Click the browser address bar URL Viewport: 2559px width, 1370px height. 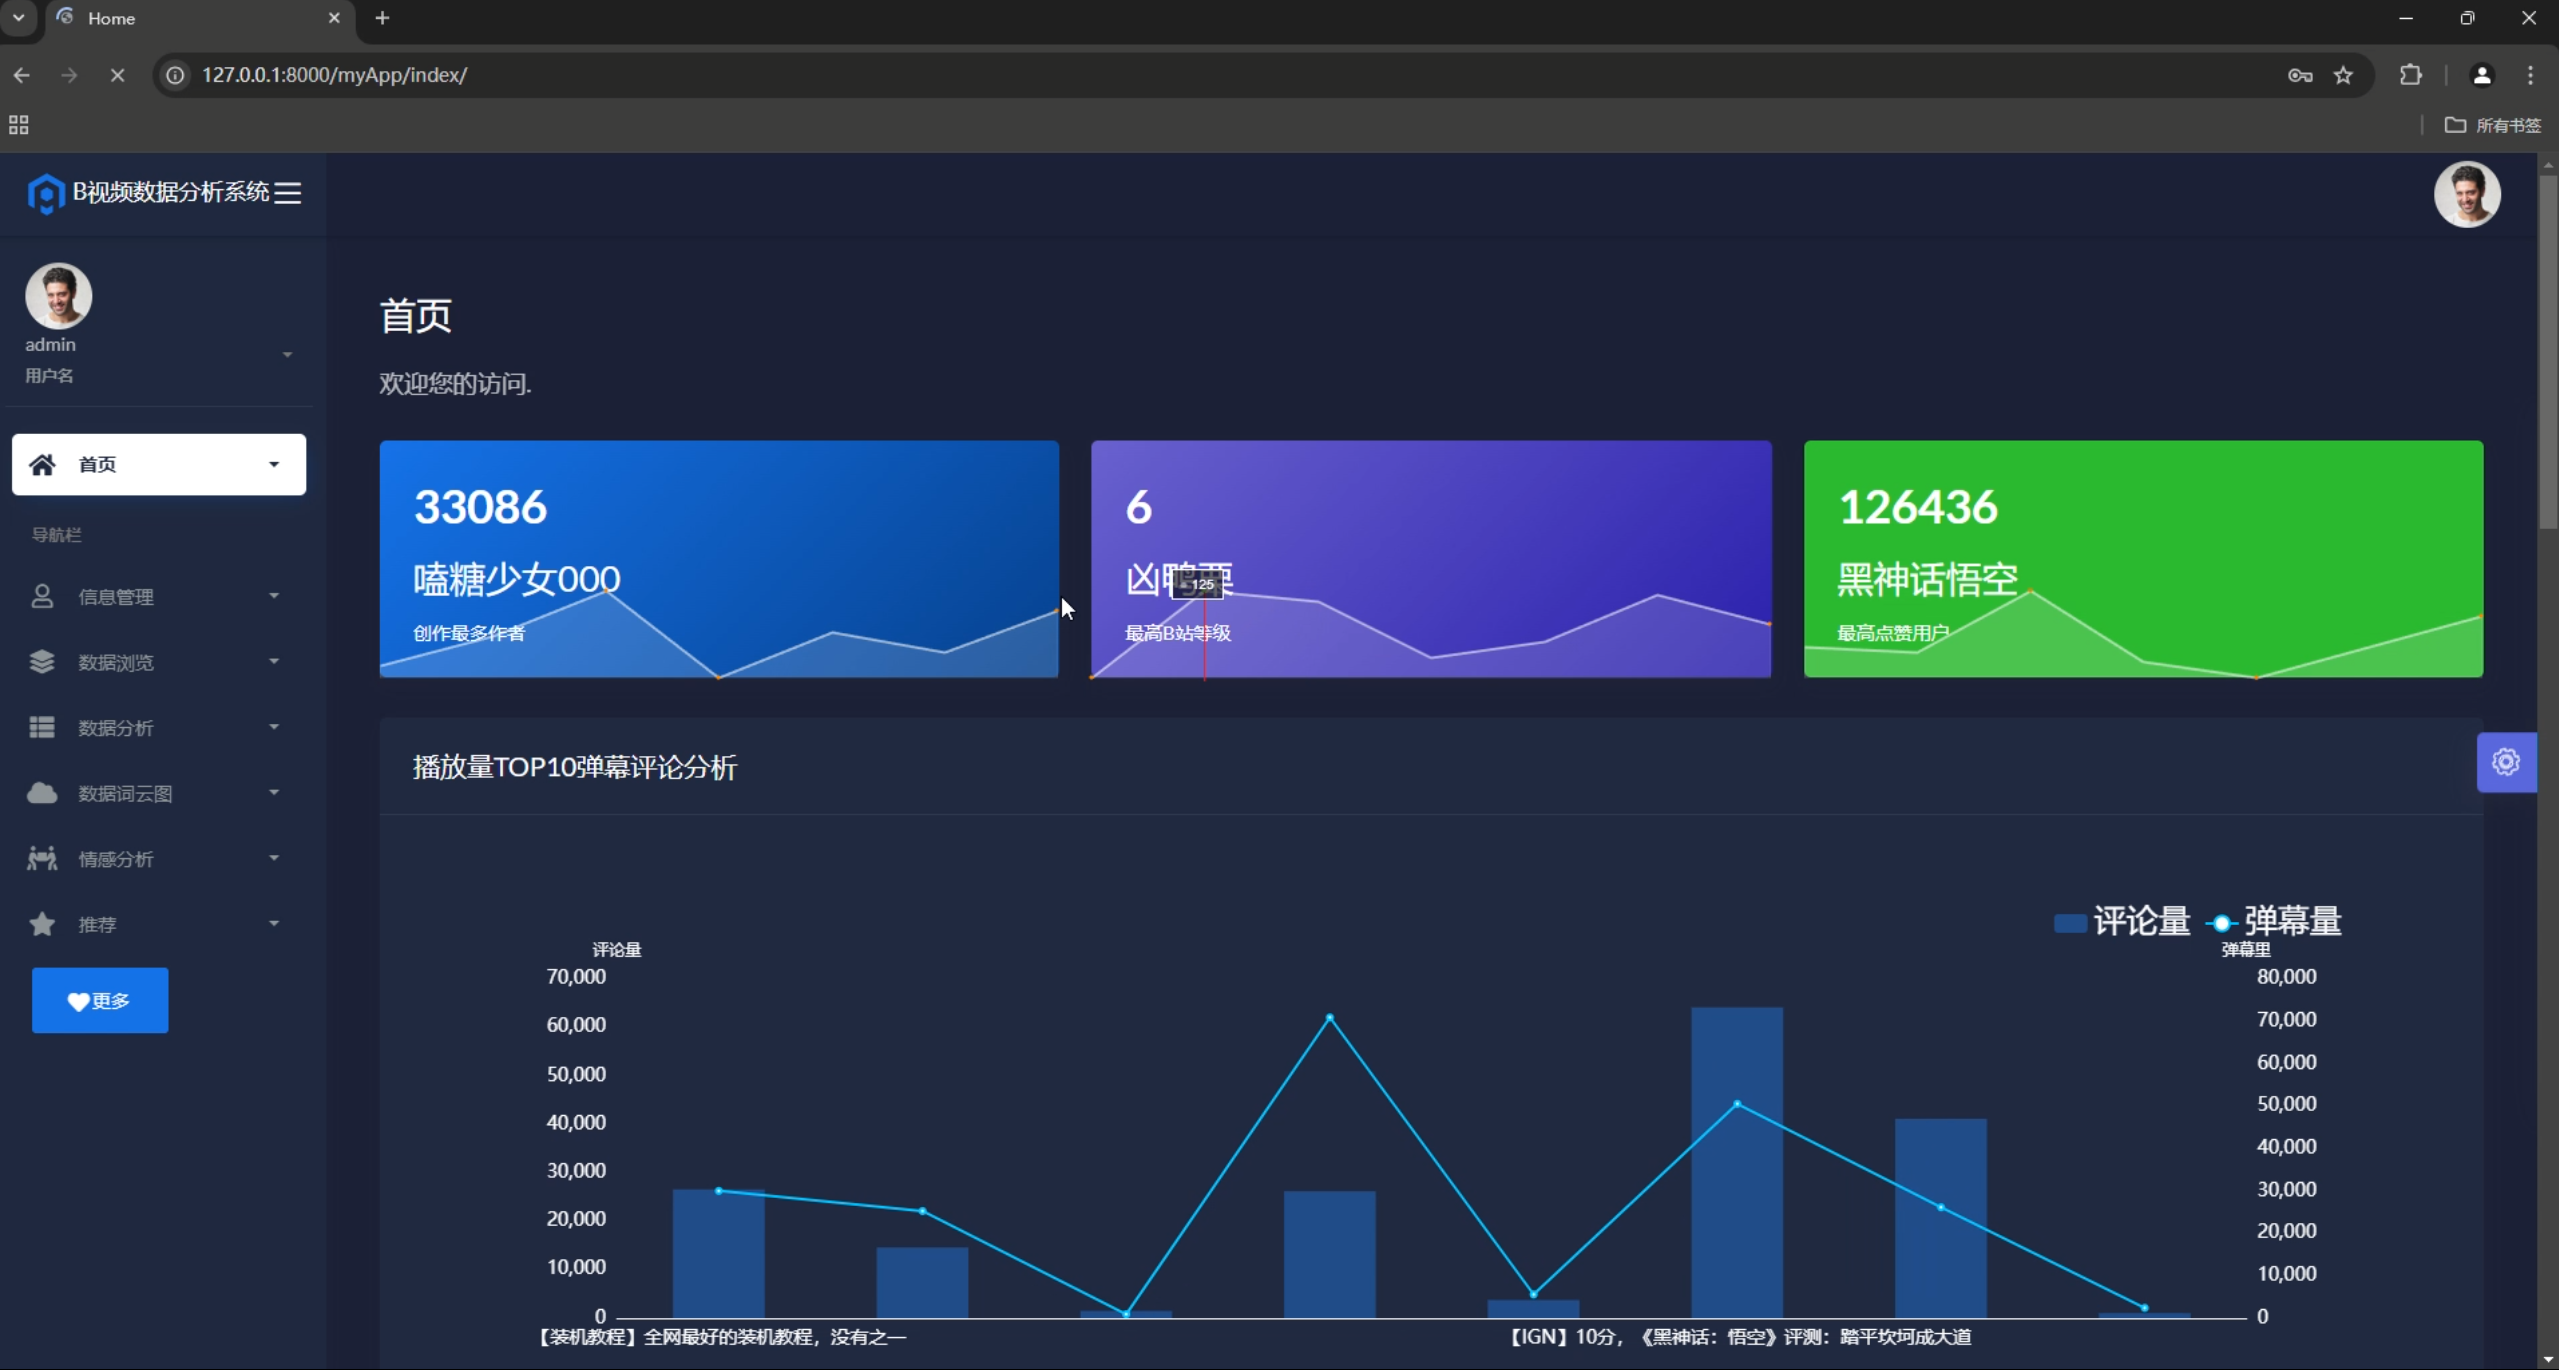pos(334,75)
